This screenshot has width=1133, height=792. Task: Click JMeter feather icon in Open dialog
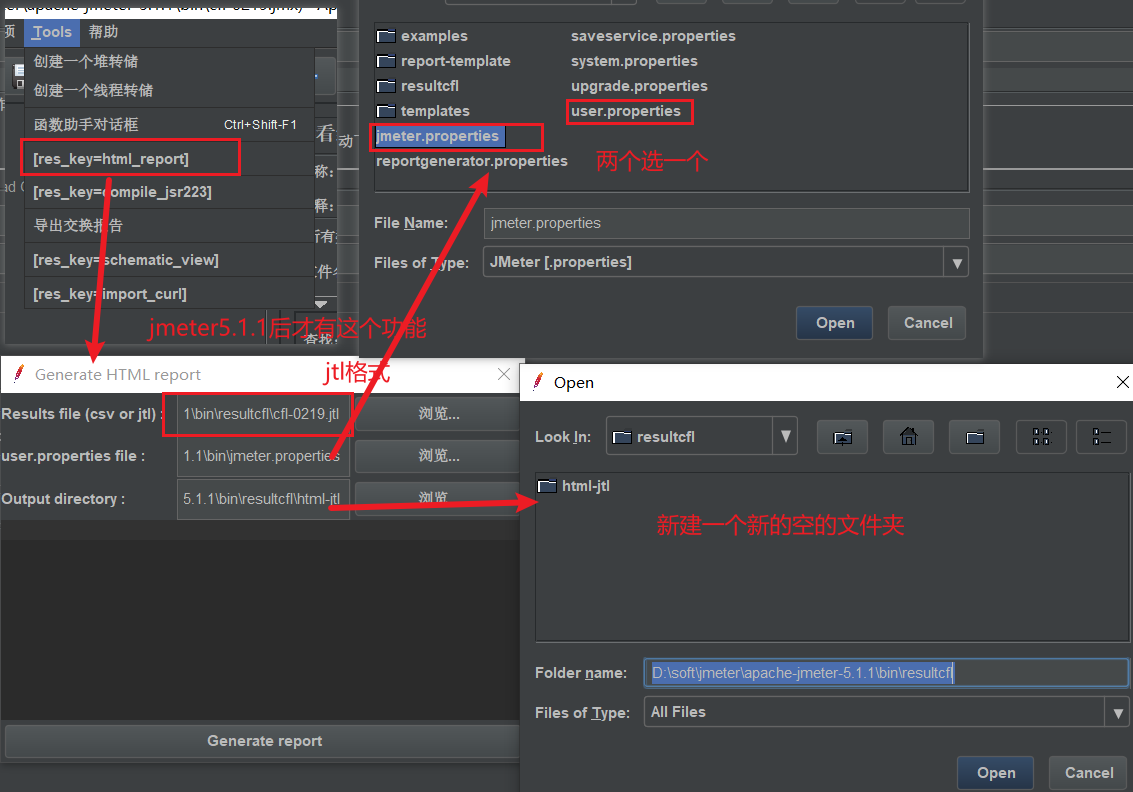538,382
